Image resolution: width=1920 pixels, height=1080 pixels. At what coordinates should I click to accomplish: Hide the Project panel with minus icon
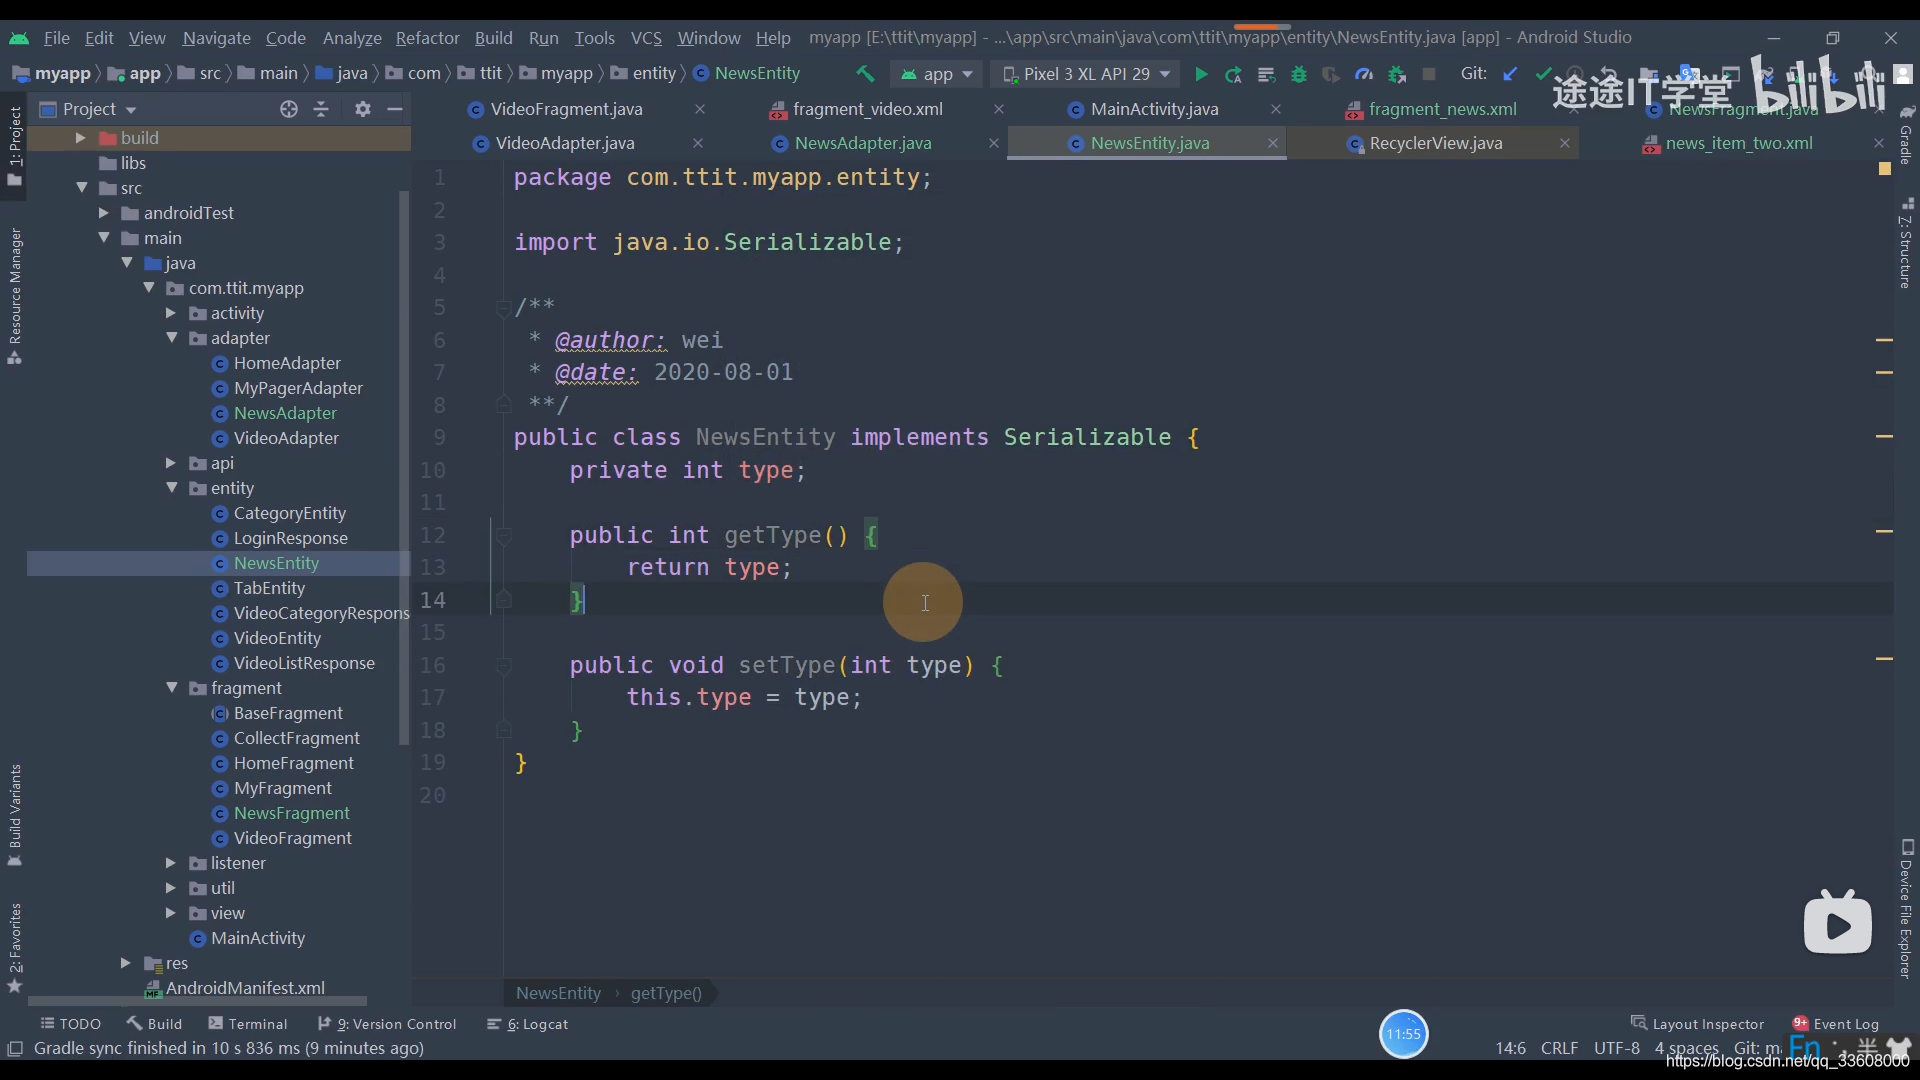click(395, 109)
